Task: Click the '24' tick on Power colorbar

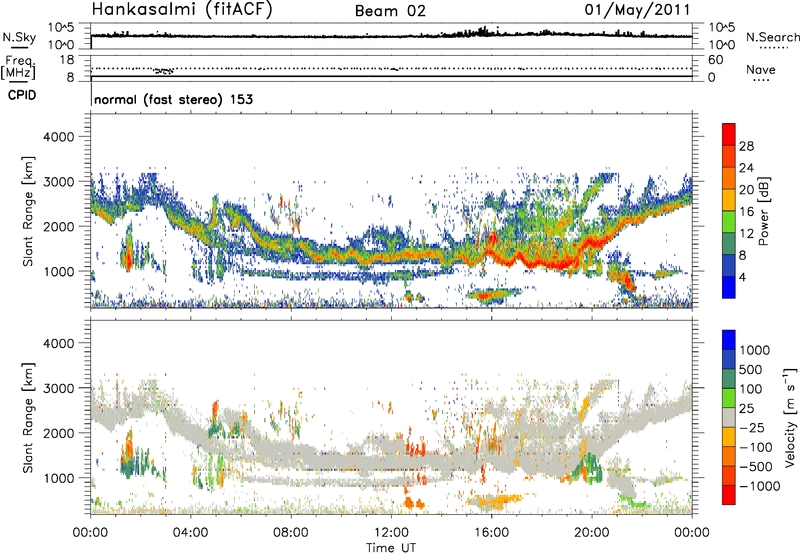Action: click(x=746, y=168)
